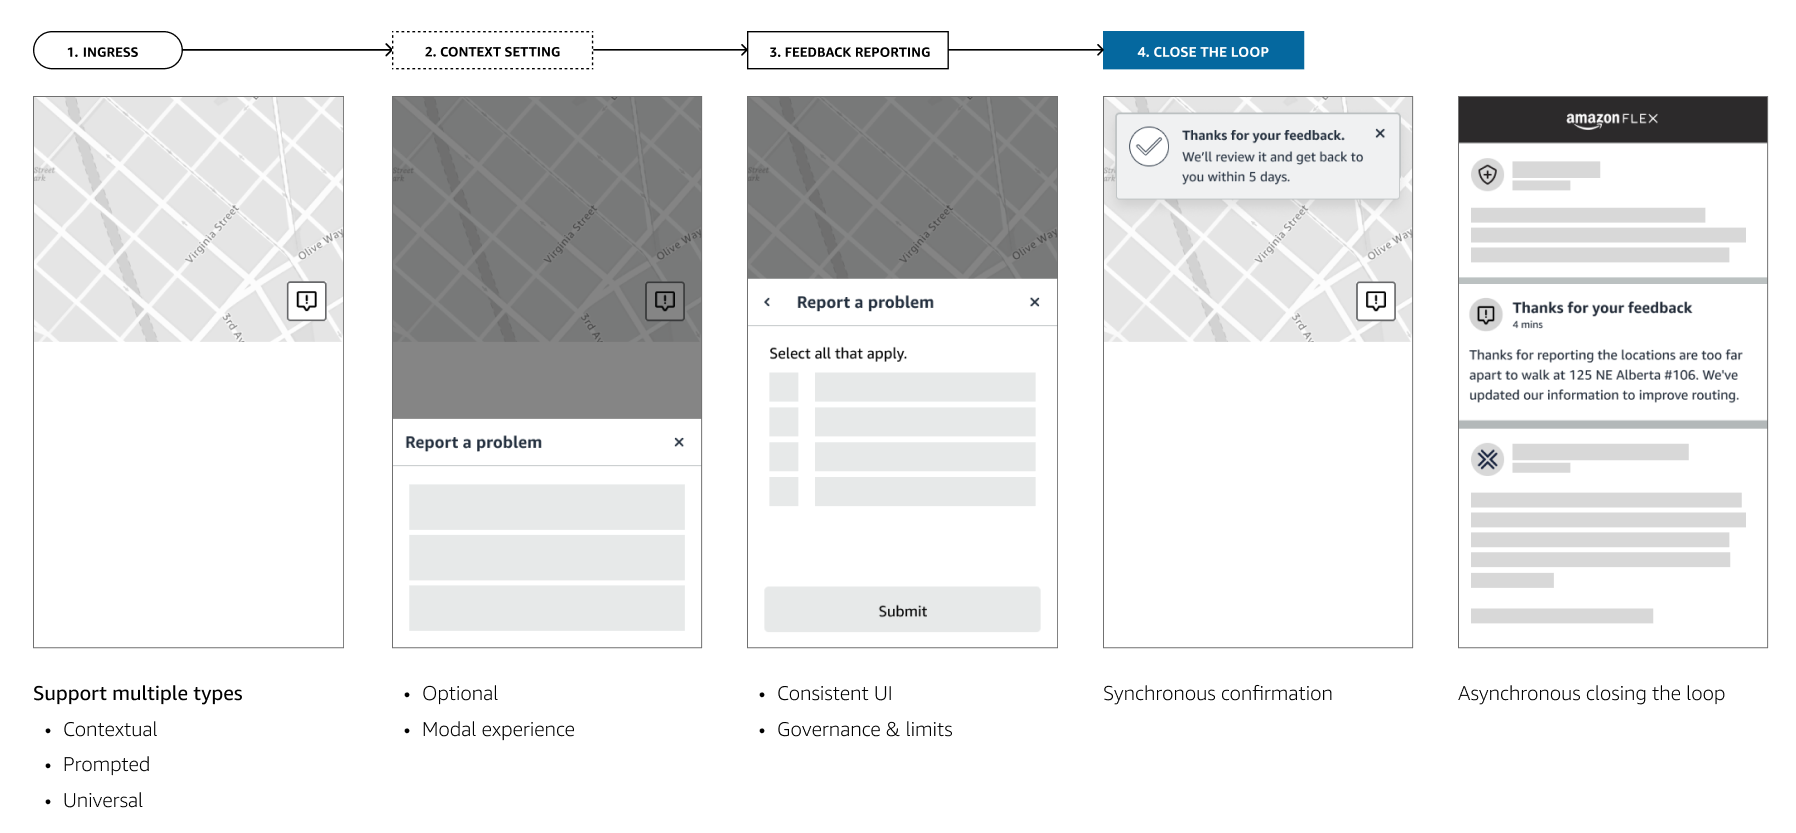Click the 'Synchronous confirmation' caption
The image size is (1796, 833).
[x=1218, y=693]
